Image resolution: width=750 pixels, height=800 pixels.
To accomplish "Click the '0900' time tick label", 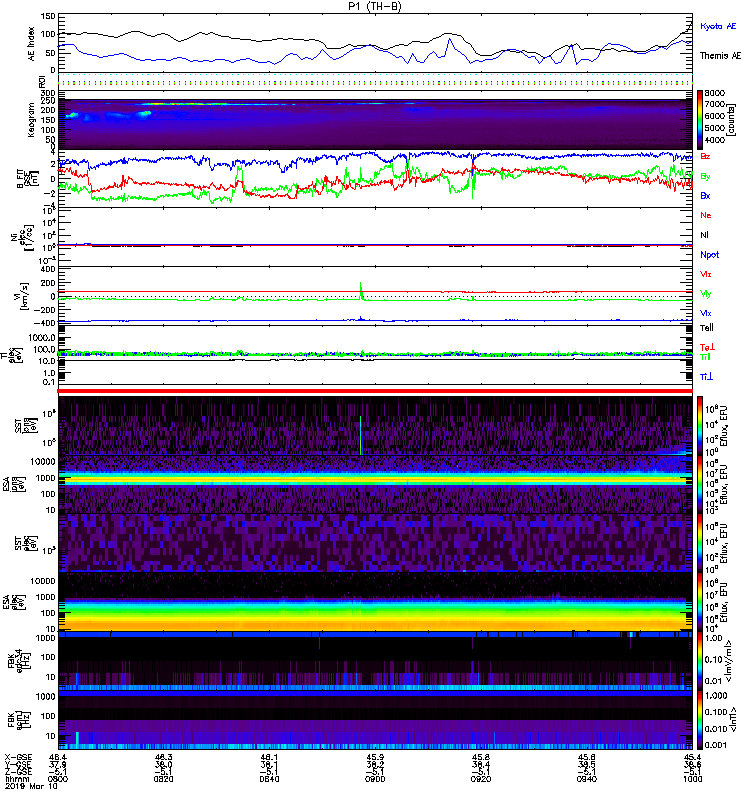I will coord(375,779).
